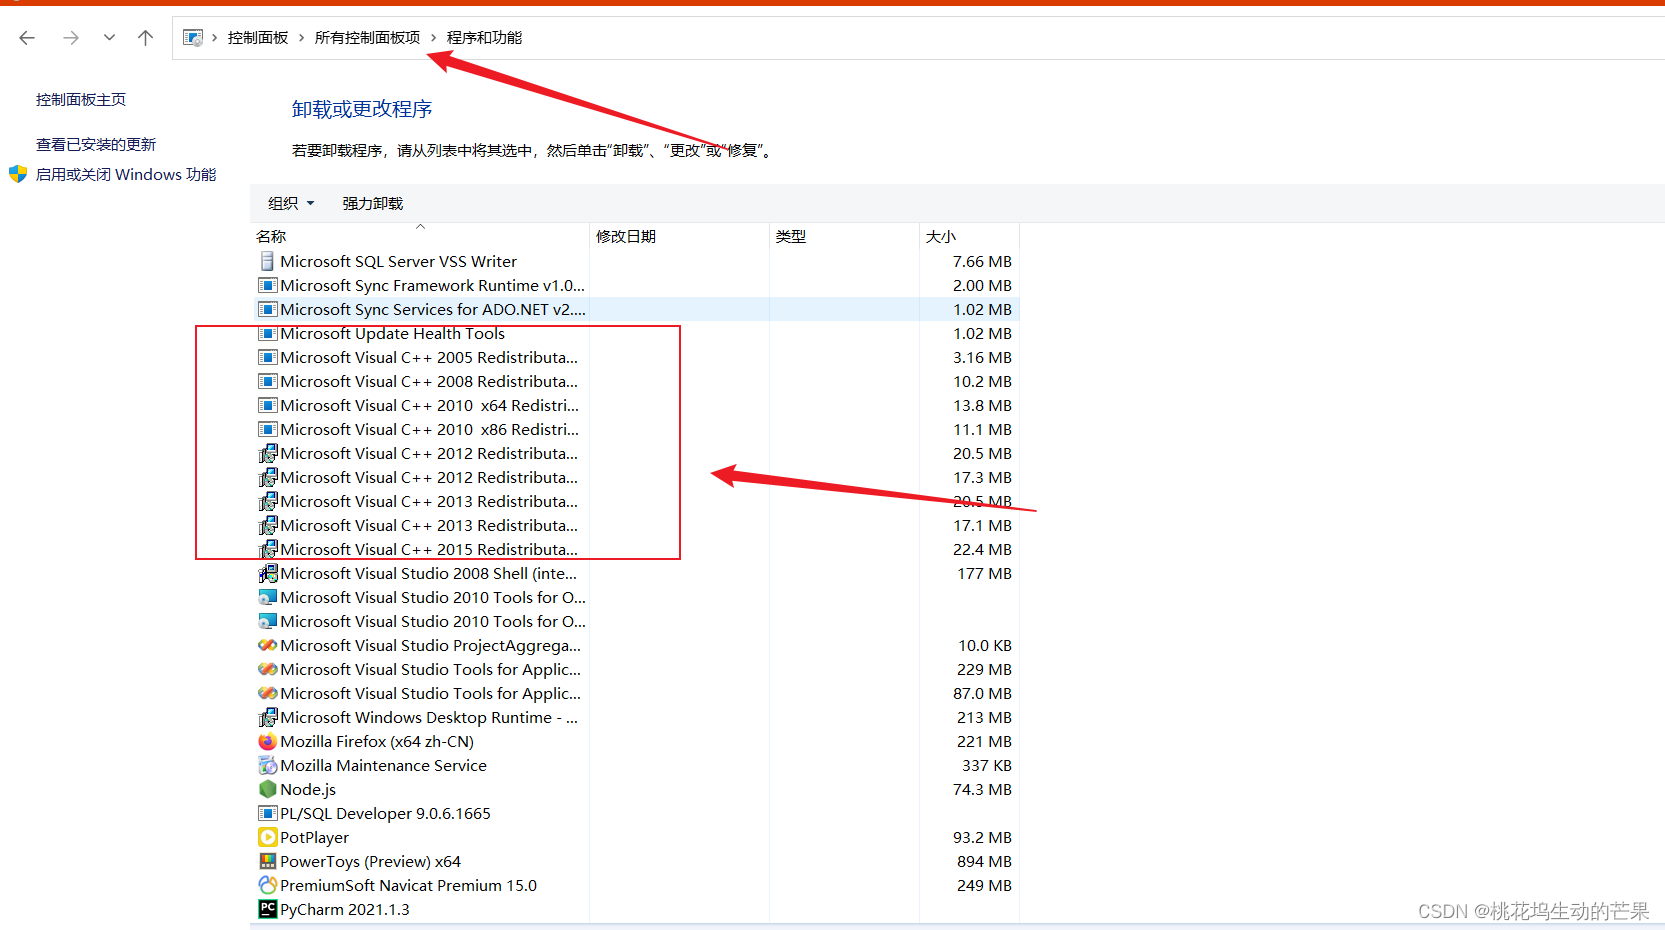The height and width of the screenshot is (930, 1665).
Task: Click the 强力卸载 toolbar button
Action: [x=373, y=204]
